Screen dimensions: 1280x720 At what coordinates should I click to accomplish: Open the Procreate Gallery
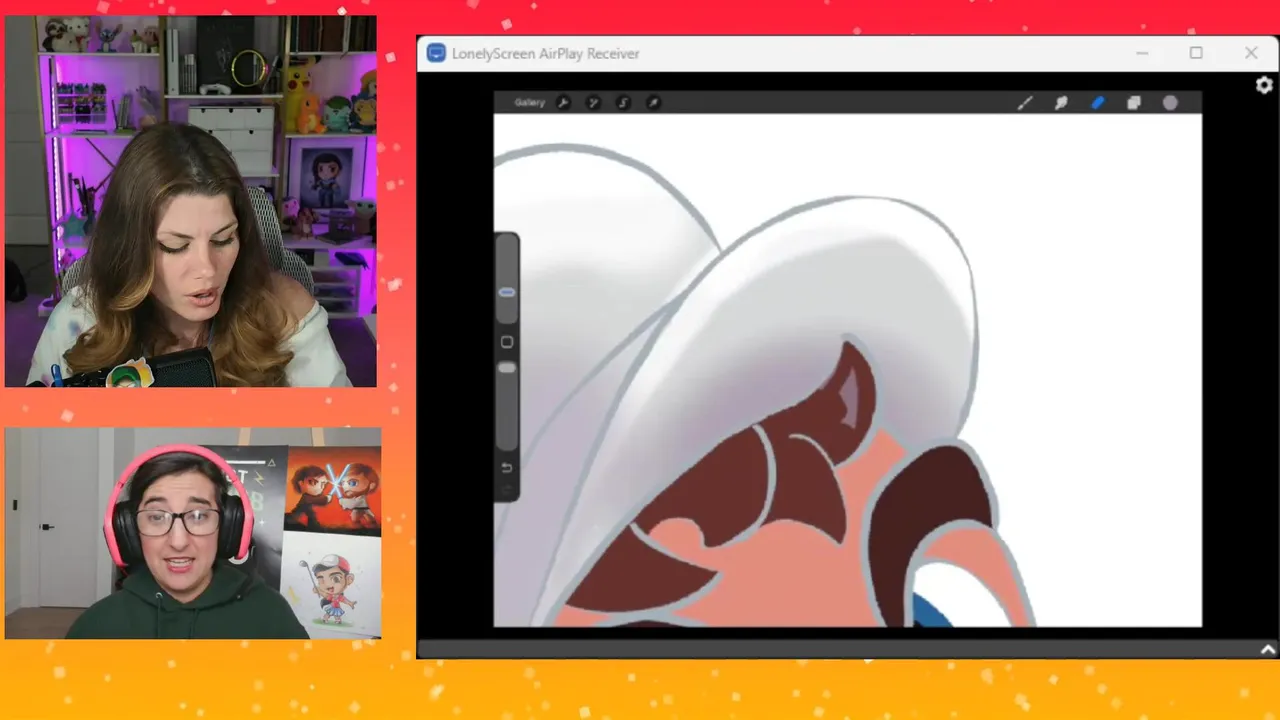(529, 102)
